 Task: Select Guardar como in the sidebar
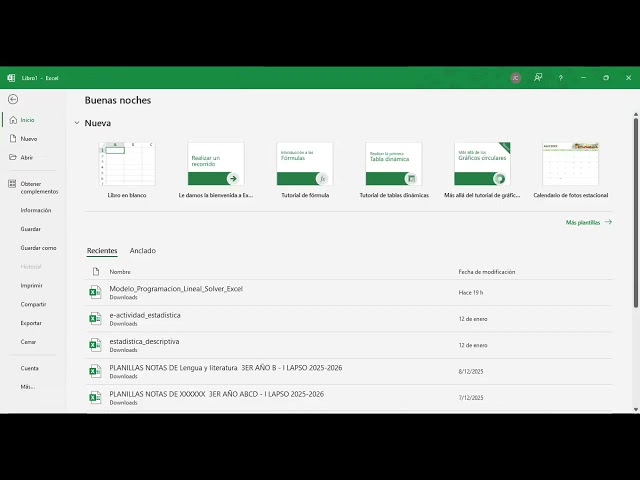(x=38, y=248)
